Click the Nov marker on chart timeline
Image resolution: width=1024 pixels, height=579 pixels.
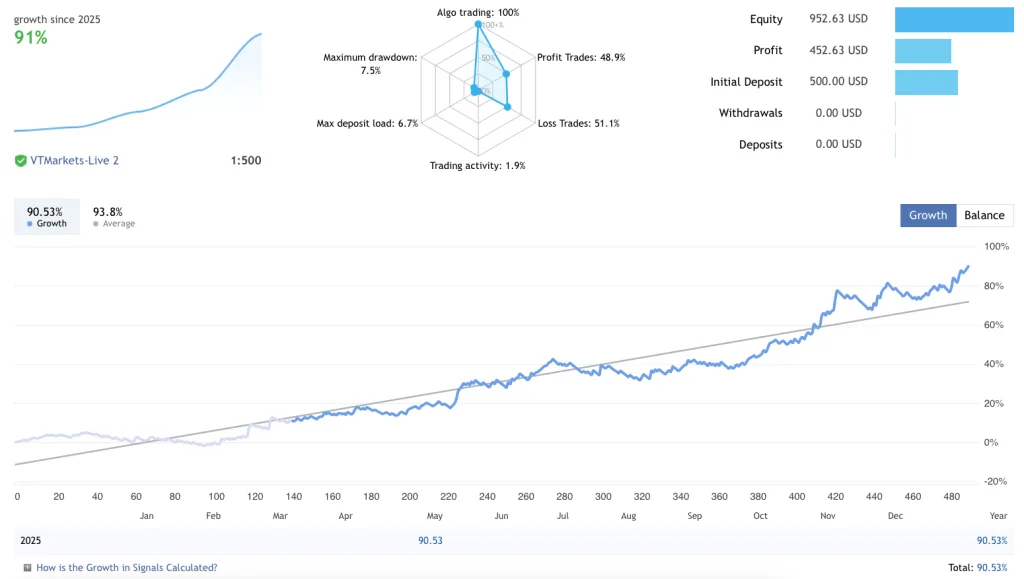click(827, 516)
